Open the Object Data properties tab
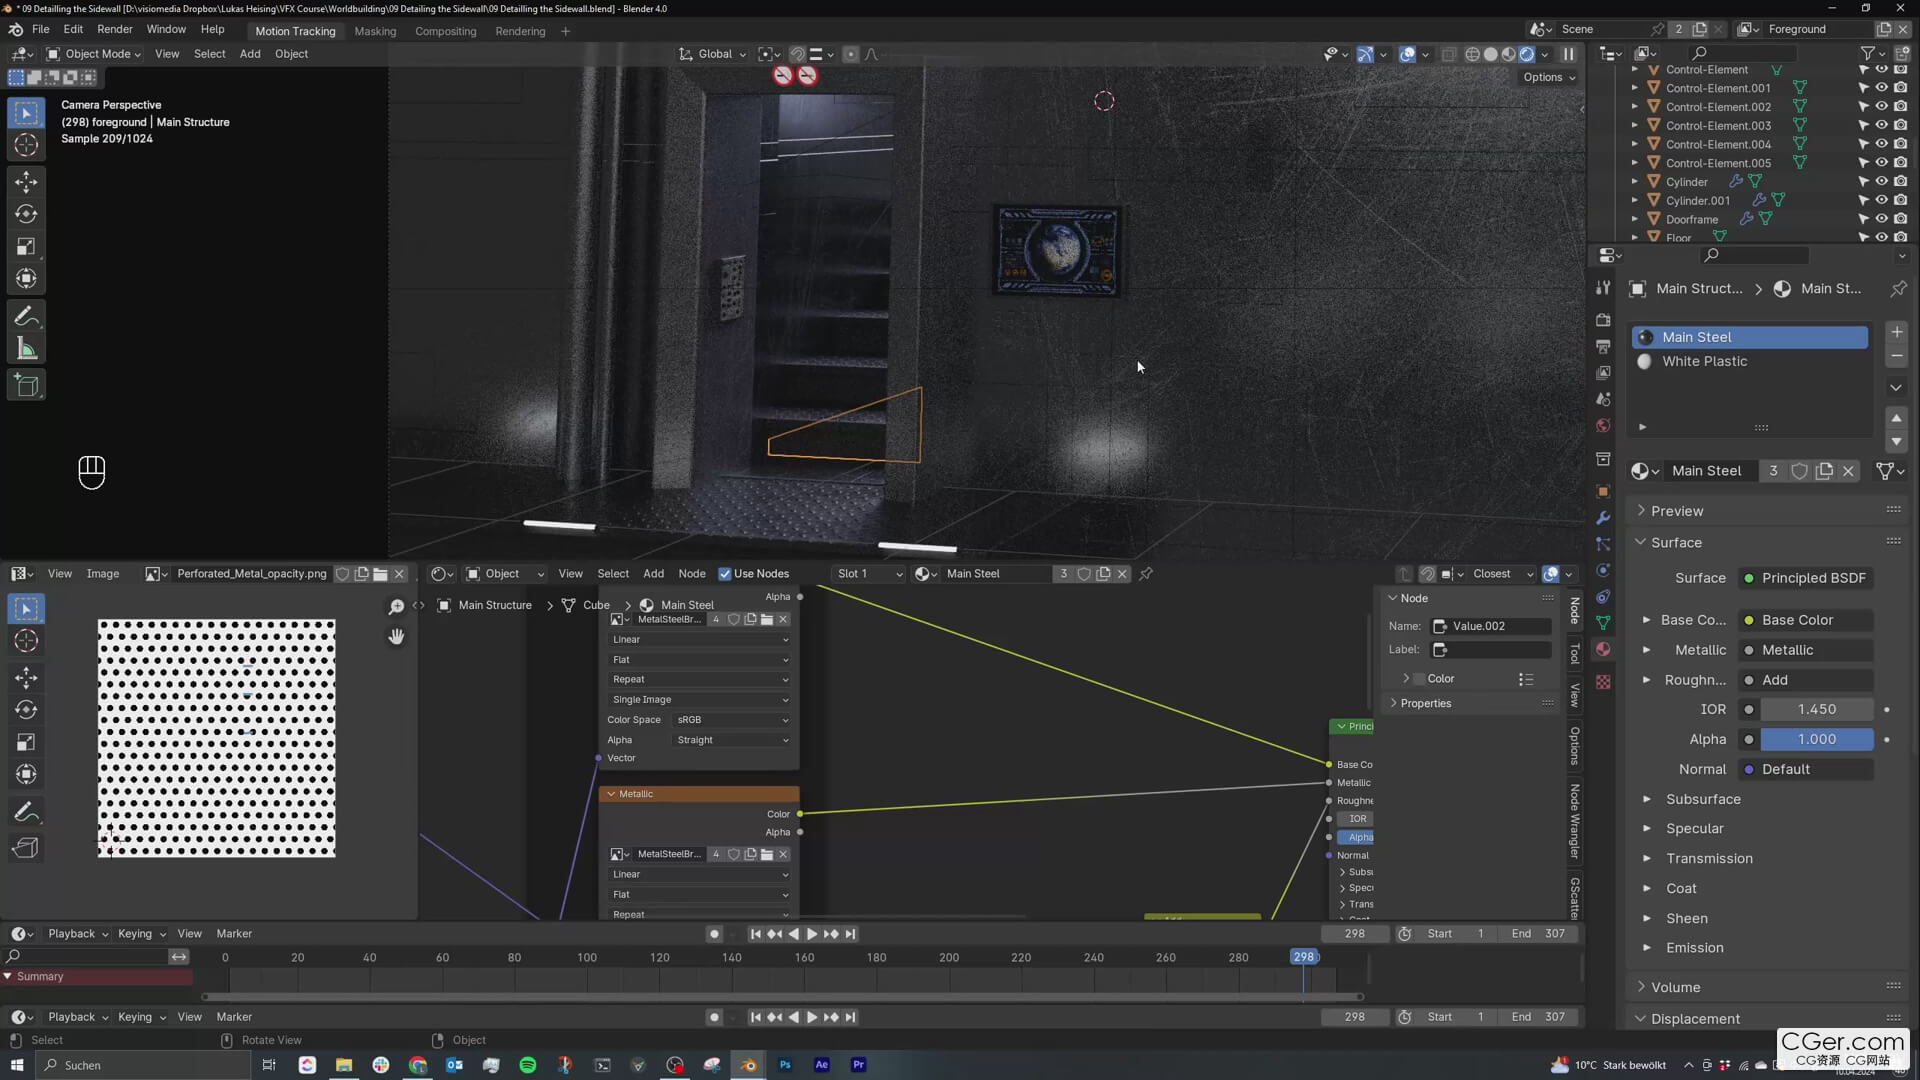The image size is (1920, 1080). click(1603, 622)
